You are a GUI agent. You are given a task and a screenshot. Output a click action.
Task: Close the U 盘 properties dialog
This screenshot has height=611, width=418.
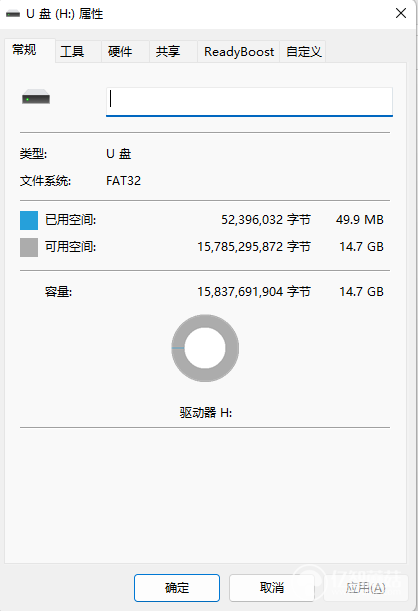(x=401, y=14)
